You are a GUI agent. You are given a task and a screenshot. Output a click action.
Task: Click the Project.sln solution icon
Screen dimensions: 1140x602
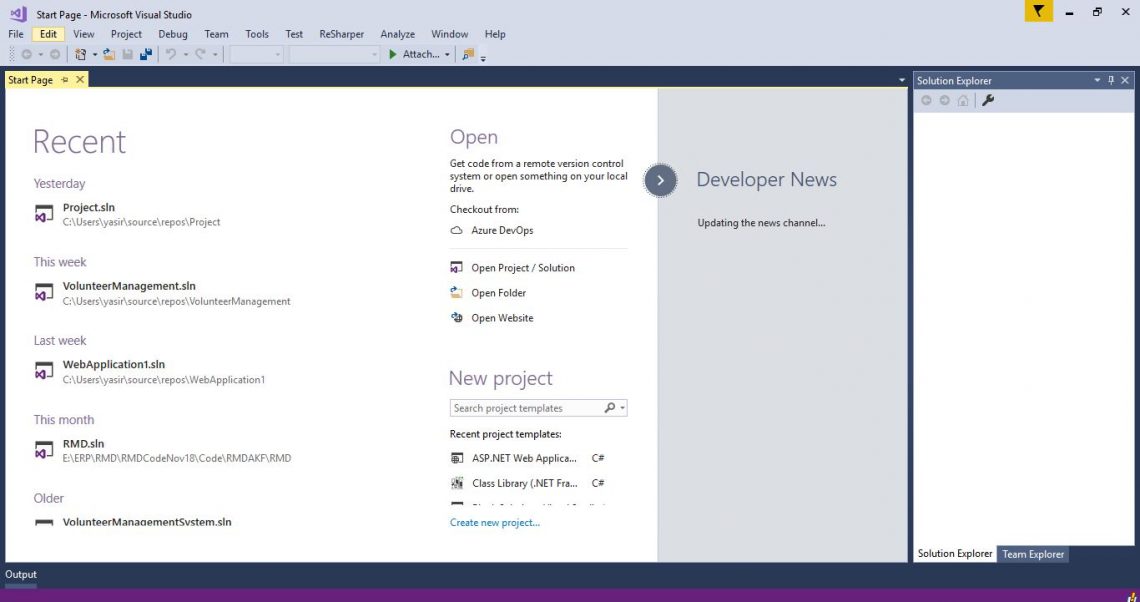coord(44,214)
